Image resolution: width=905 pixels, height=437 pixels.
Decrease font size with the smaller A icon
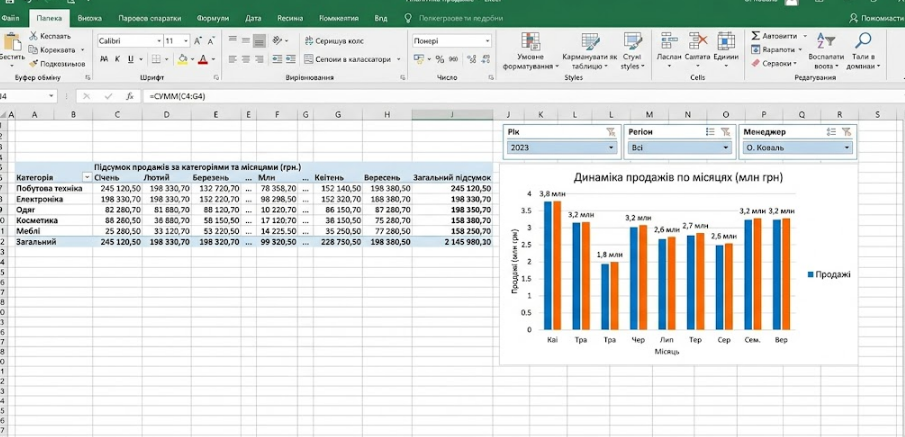[x=211, y=41]
